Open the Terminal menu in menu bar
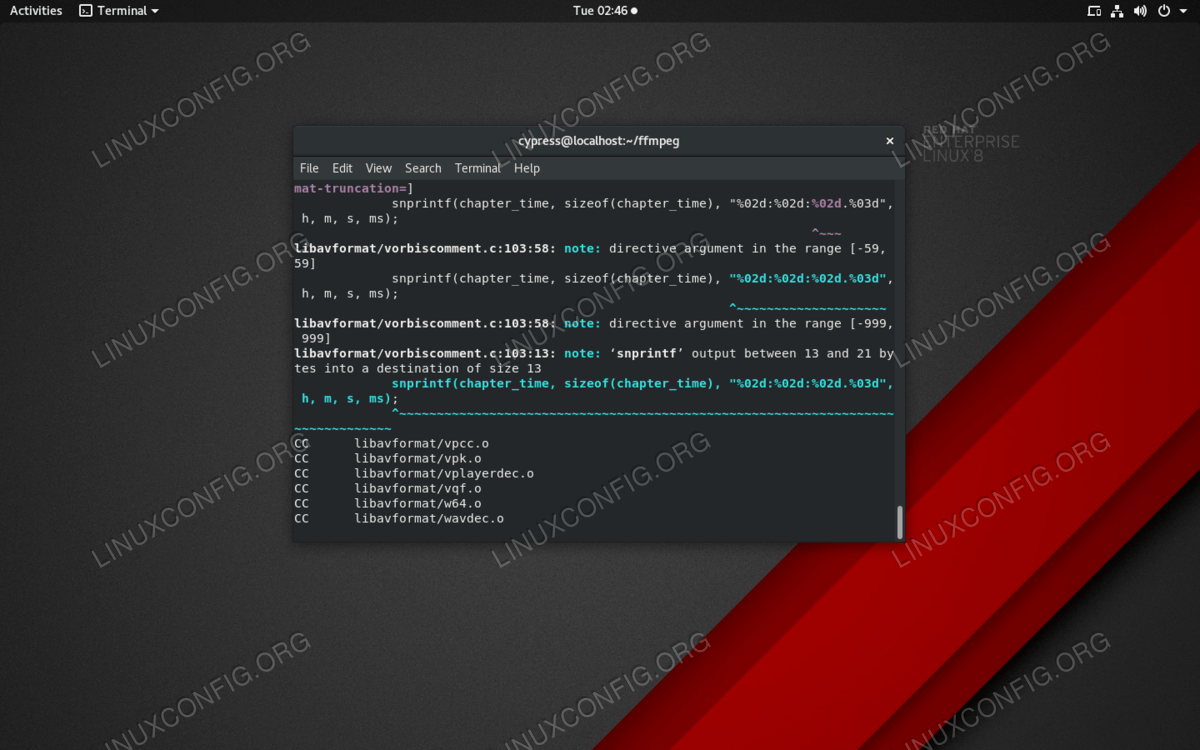The image size is (1200, 750). coord(477,168)
